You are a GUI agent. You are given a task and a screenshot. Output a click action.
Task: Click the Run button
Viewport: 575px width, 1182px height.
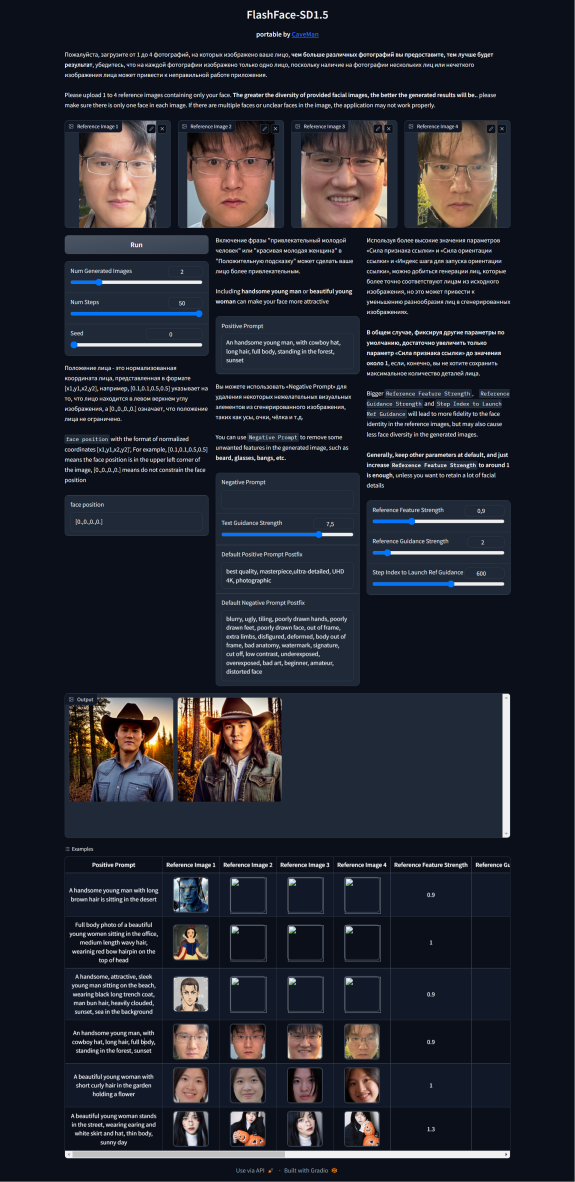pos(136,245)
